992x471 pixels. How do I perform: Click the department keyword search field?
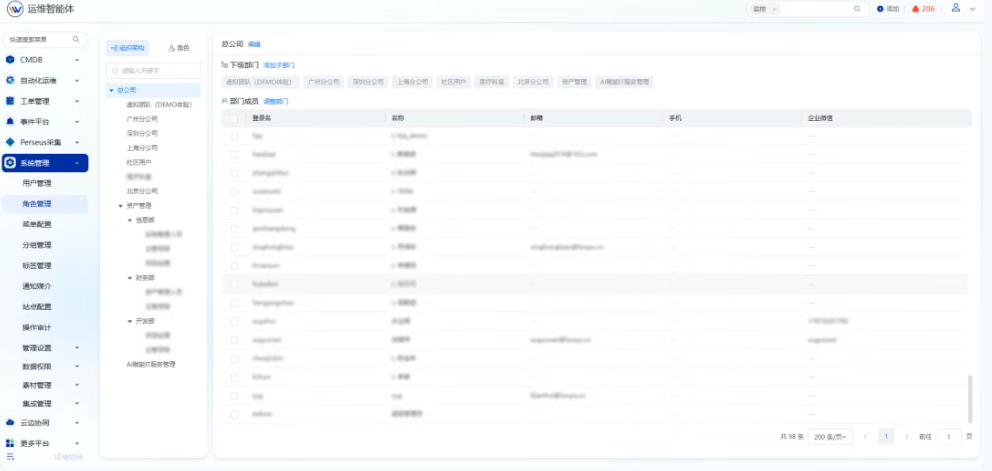(x=155, y=71)
